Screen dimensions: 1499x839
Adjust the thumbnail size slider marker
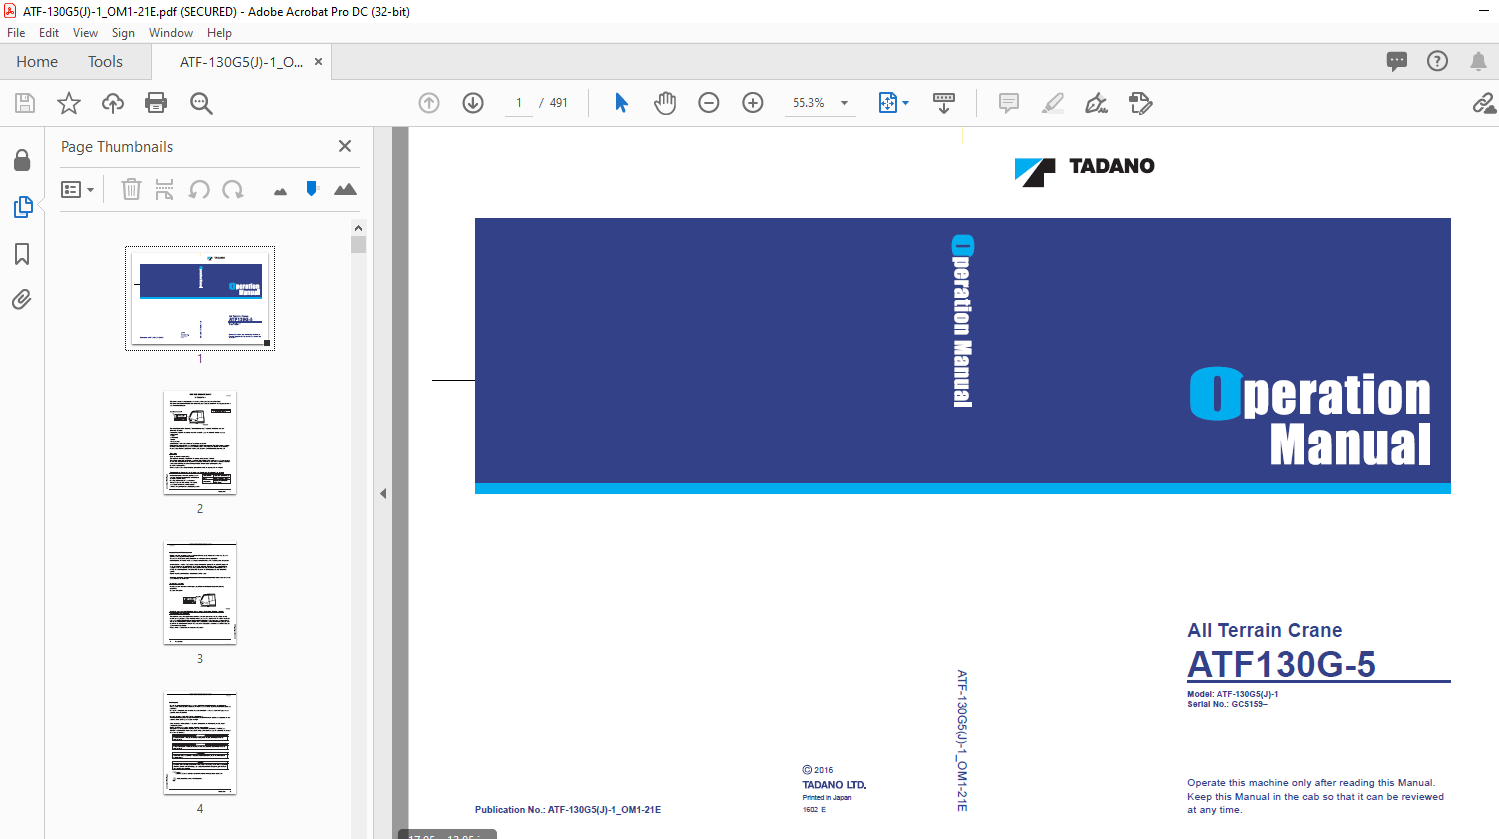pyautogui.click(x=312, y=188)
